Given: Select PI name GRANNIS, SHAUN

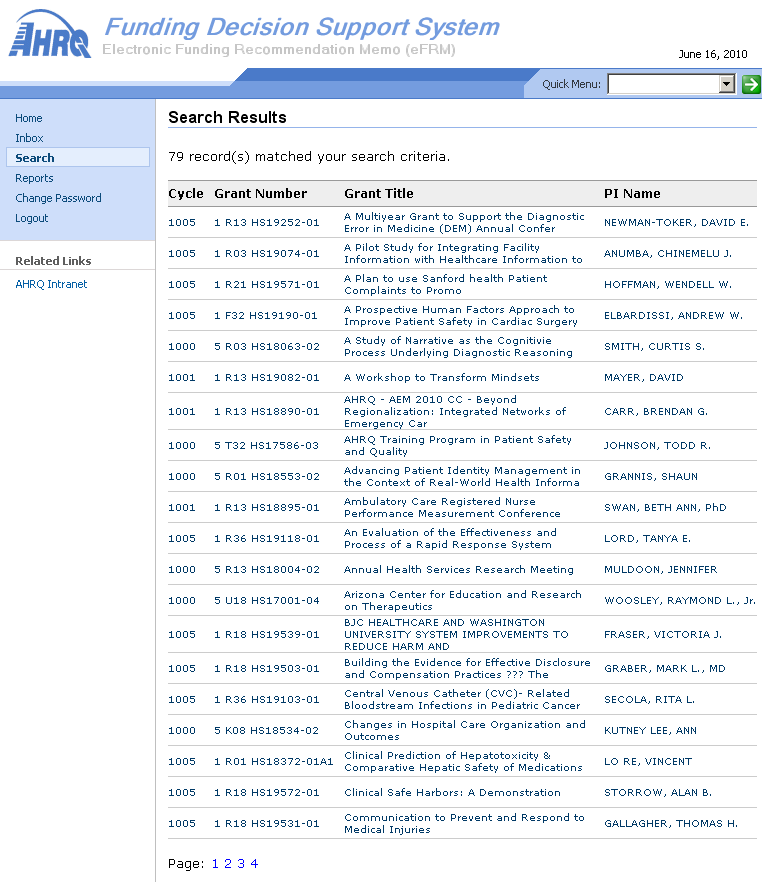Looking at the screenshot, I should tap(651, 476).
